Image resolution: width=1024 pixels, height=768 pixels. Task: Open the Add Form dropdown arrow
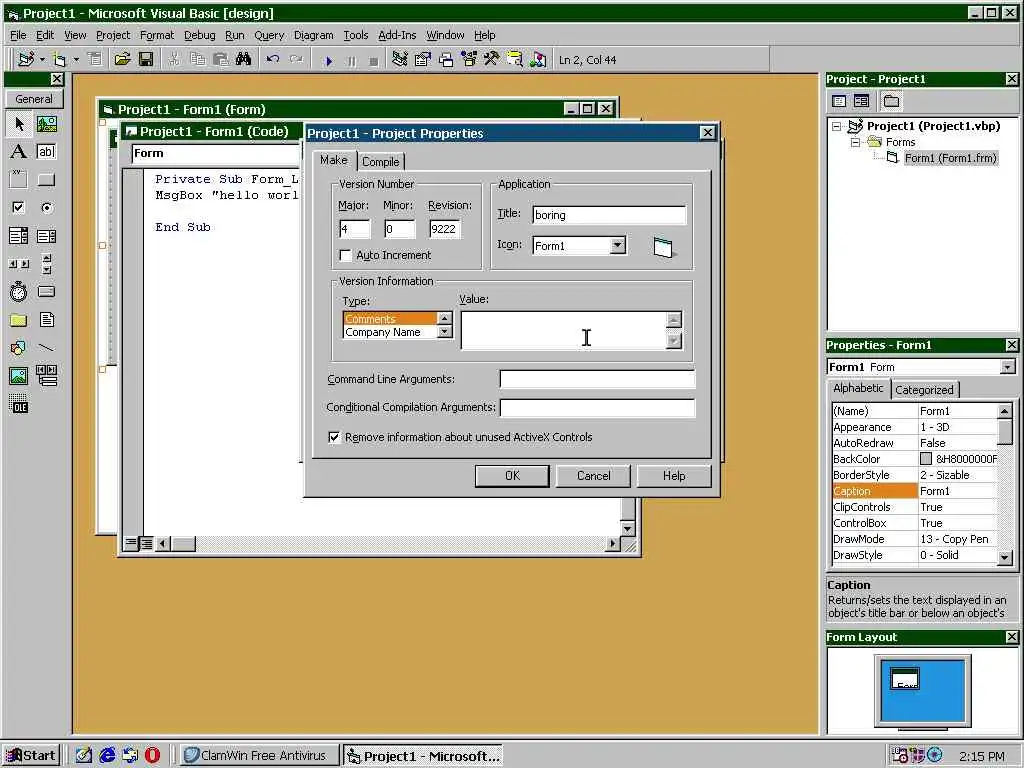[x=76, y=60]
